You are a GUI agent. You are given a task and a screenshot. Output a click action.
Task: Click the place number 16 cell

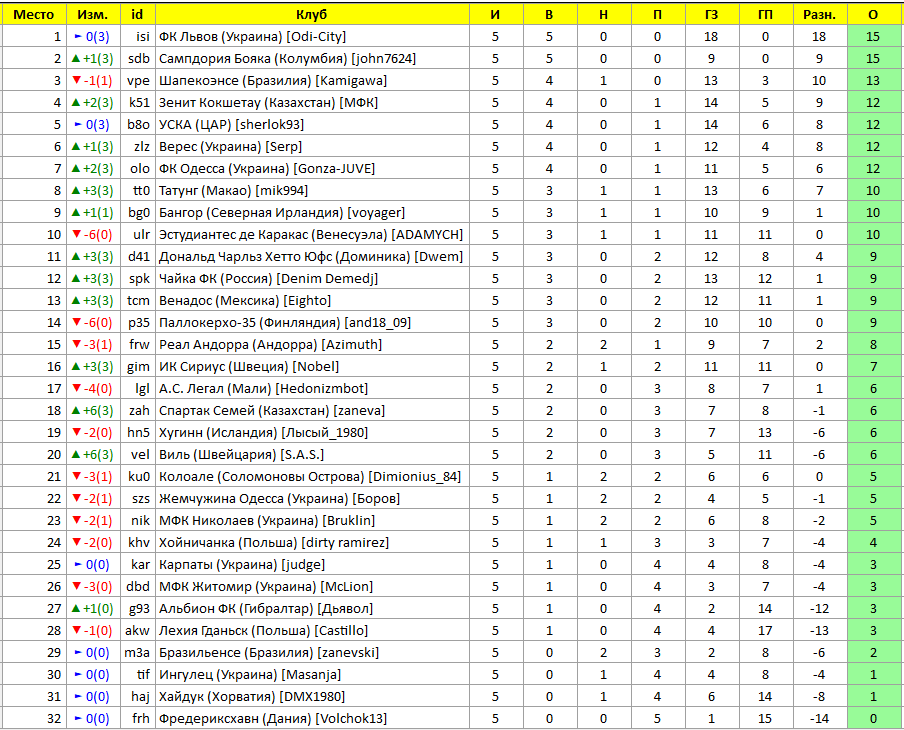click(x=33, y=367)
